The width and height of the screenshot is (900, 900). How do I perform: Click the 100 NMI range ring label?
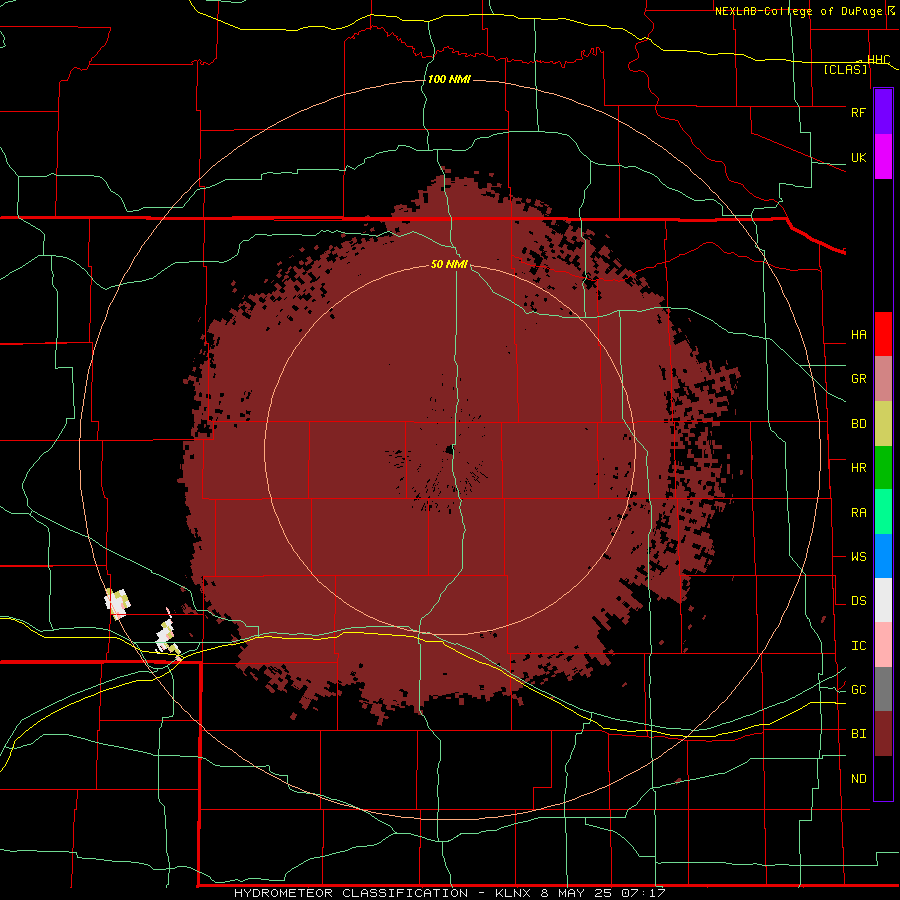[449, 79]
